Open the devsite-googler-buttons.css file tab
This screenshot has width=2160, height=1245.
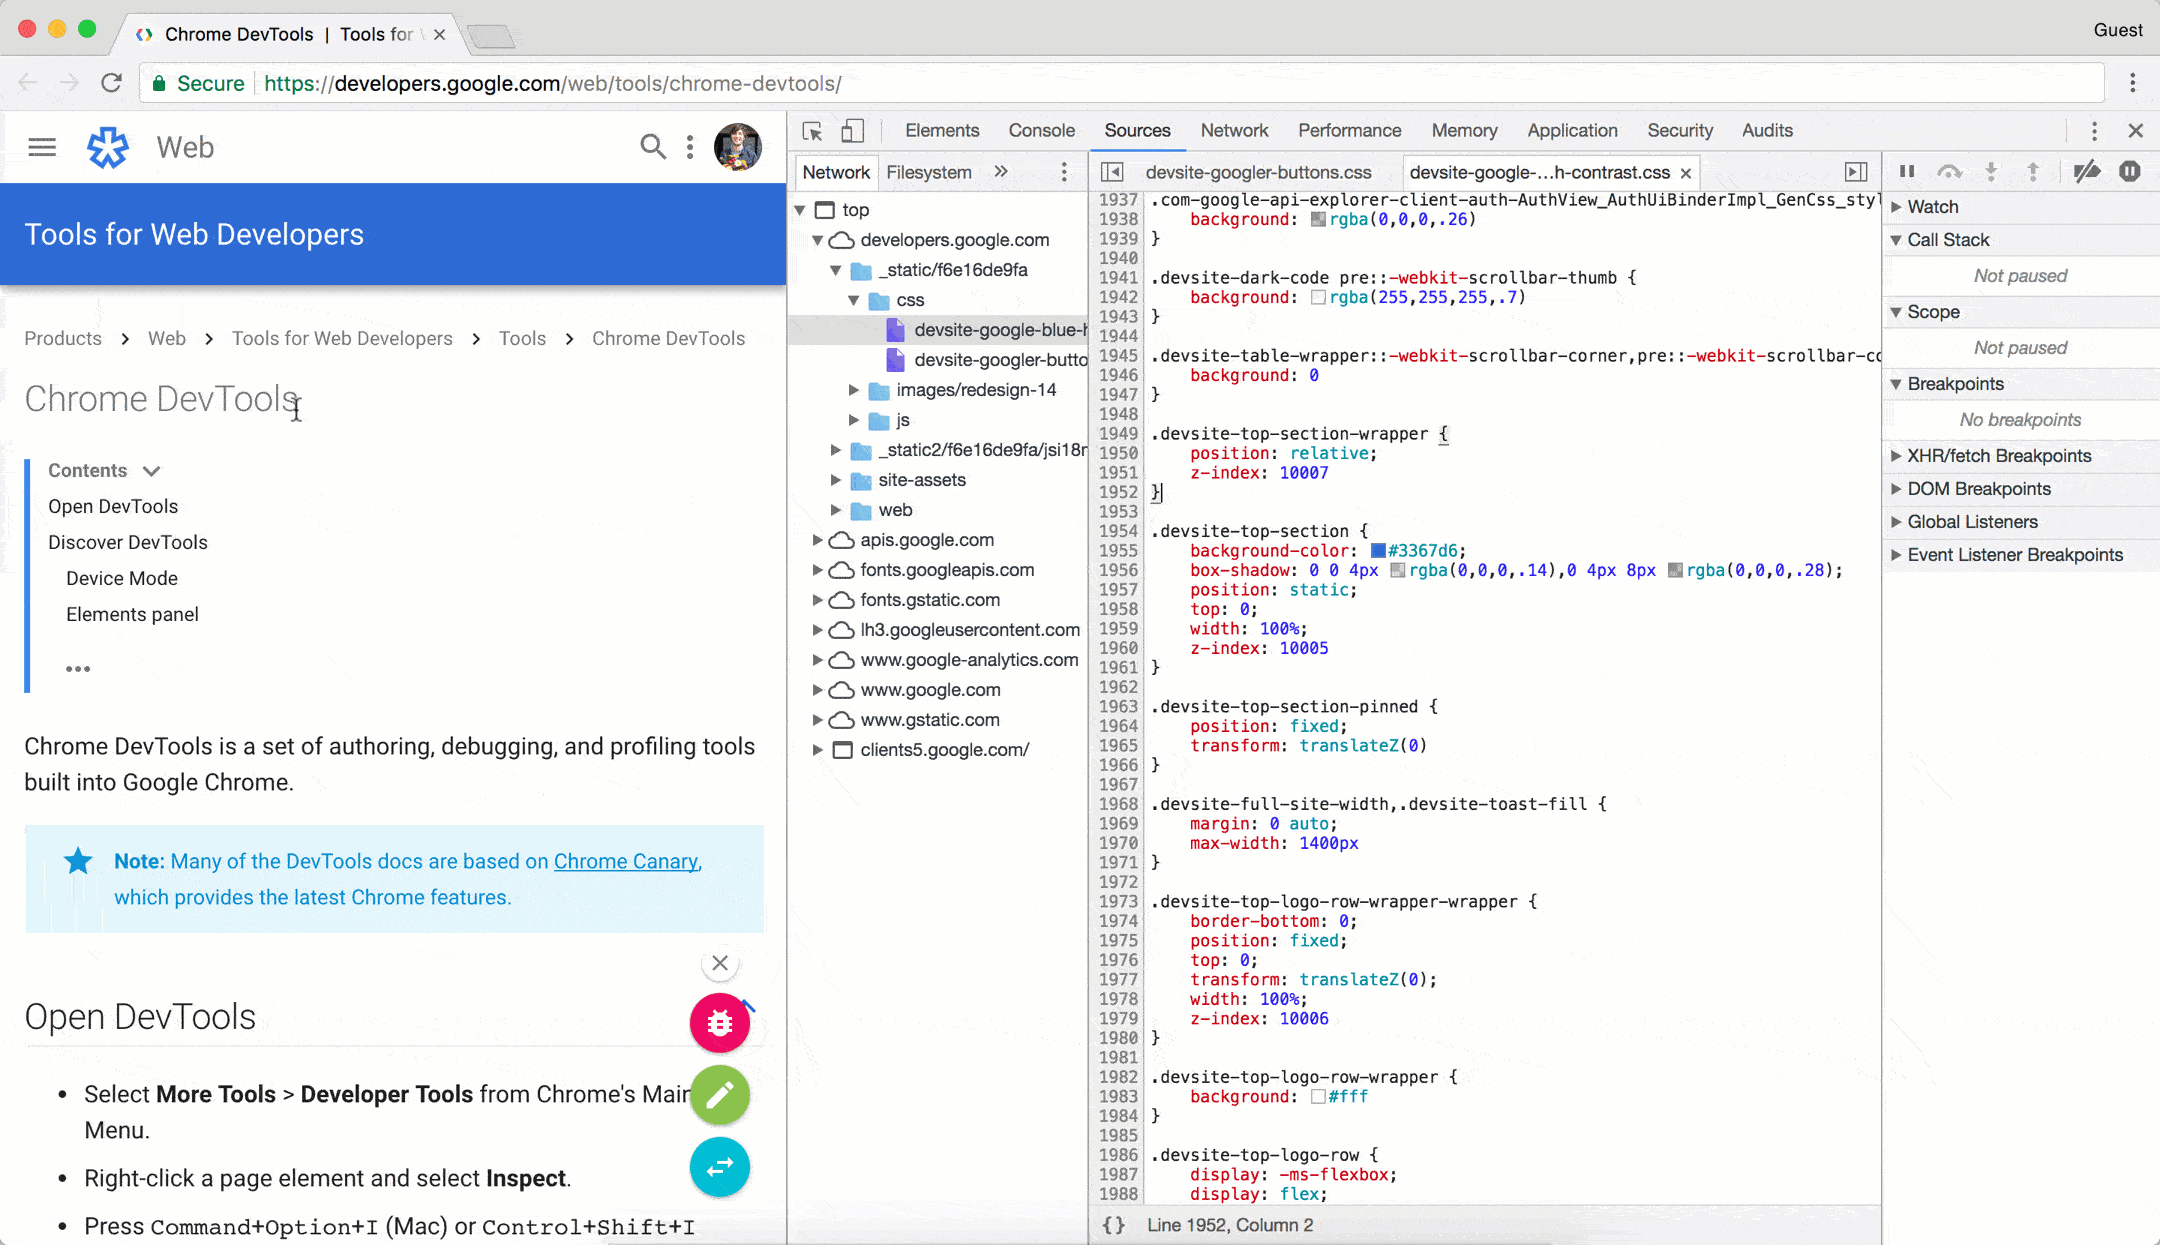[1258, 171]
